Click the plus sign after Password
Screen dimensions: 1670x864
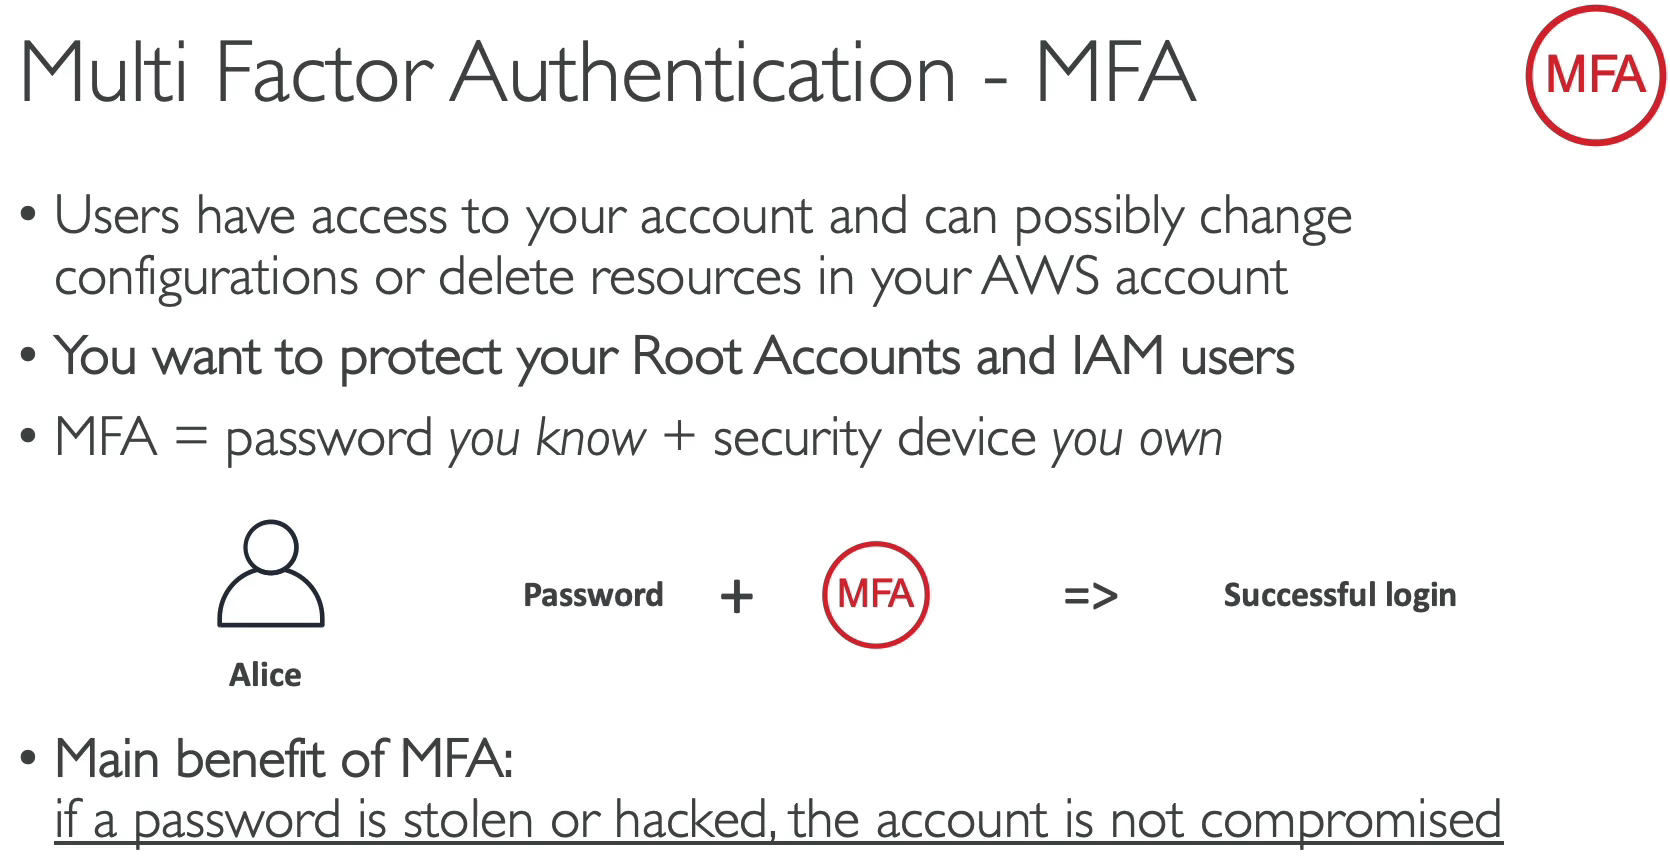[737, 596]
